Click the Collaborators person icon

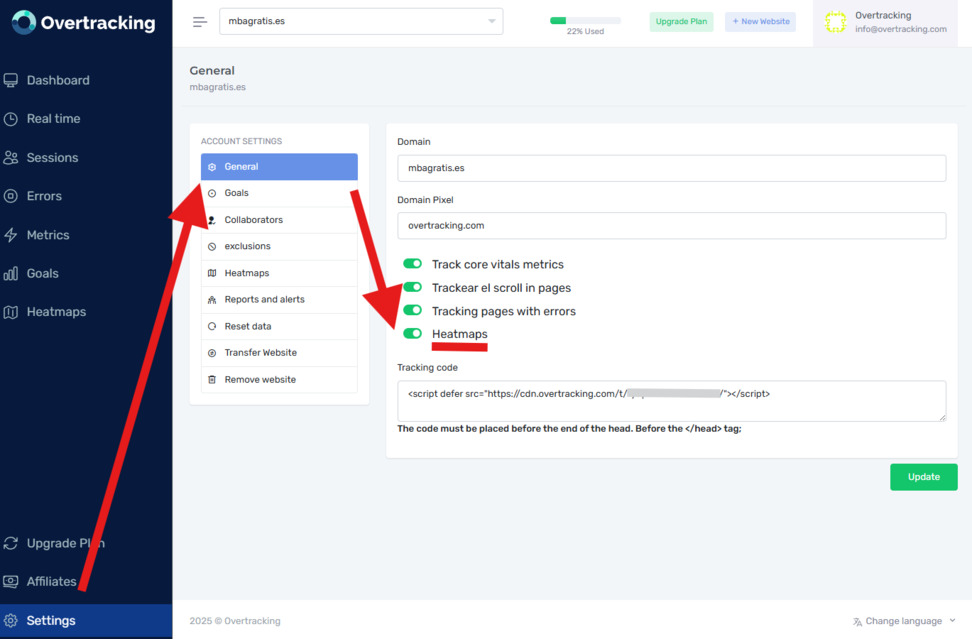[212, 220]
